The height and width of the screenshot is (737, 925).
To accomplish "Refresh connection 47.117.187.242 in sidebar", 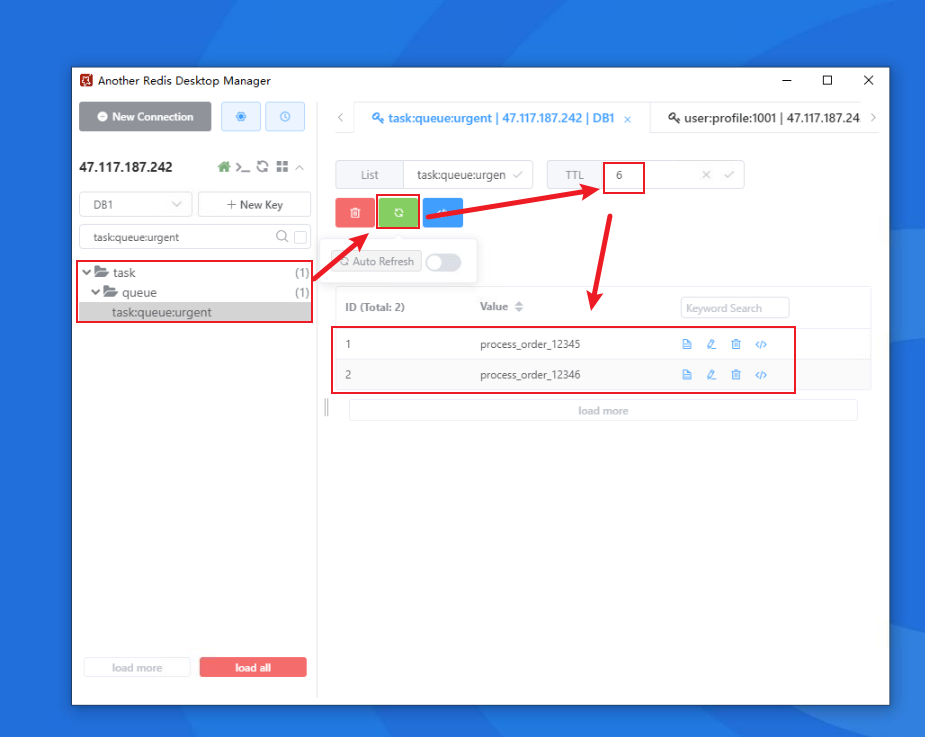I will 263,167.
